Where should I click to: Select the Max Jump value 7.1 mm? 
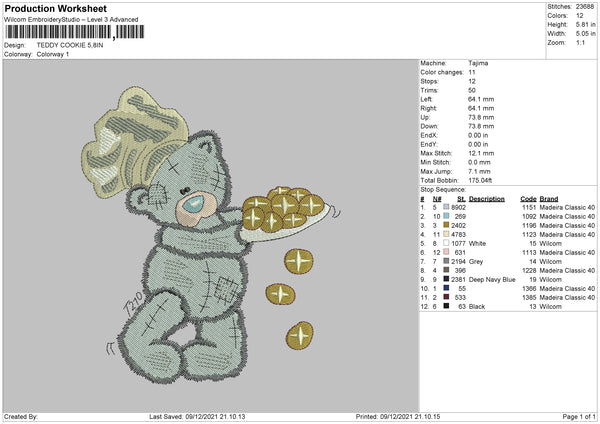[479, 171]
